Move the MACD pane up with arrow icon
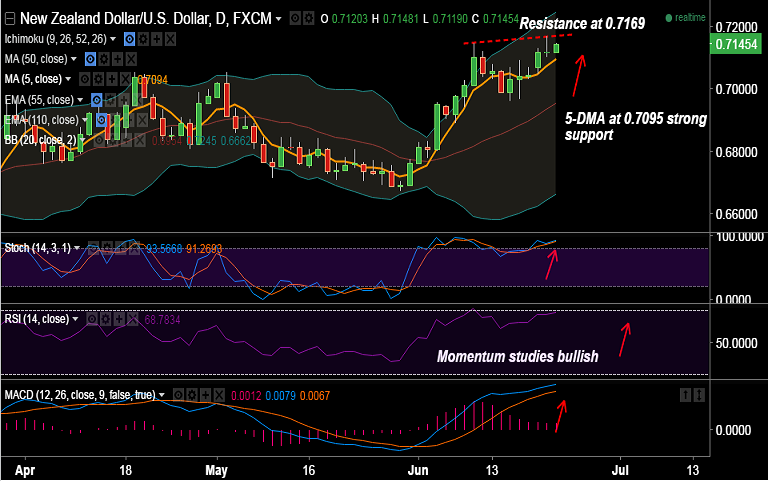Viewport: 768px width, 484px height. pos(685,395)
